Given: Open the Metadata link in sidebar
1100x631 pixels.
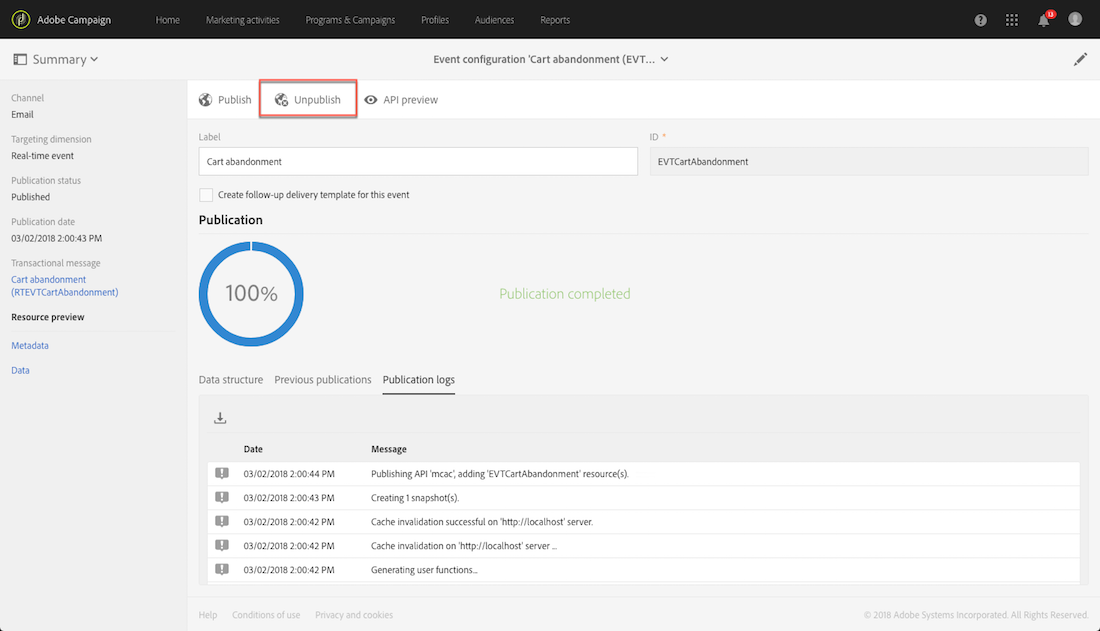Looking at the screenshot, I should click(x=30, y=345).
